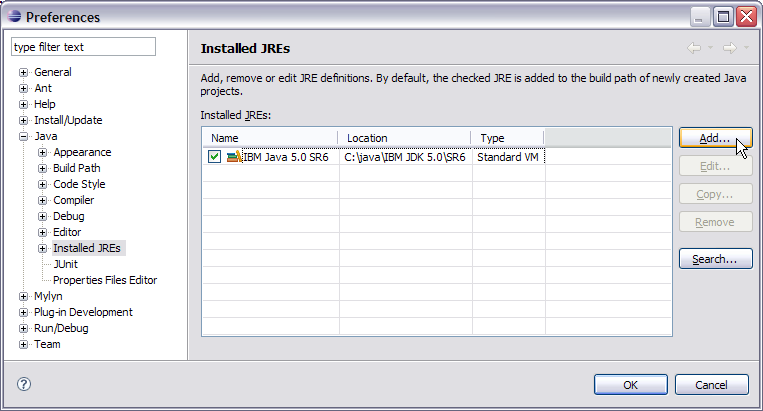Click the help question mark icon
763x411 pixels.
point(24,384)
